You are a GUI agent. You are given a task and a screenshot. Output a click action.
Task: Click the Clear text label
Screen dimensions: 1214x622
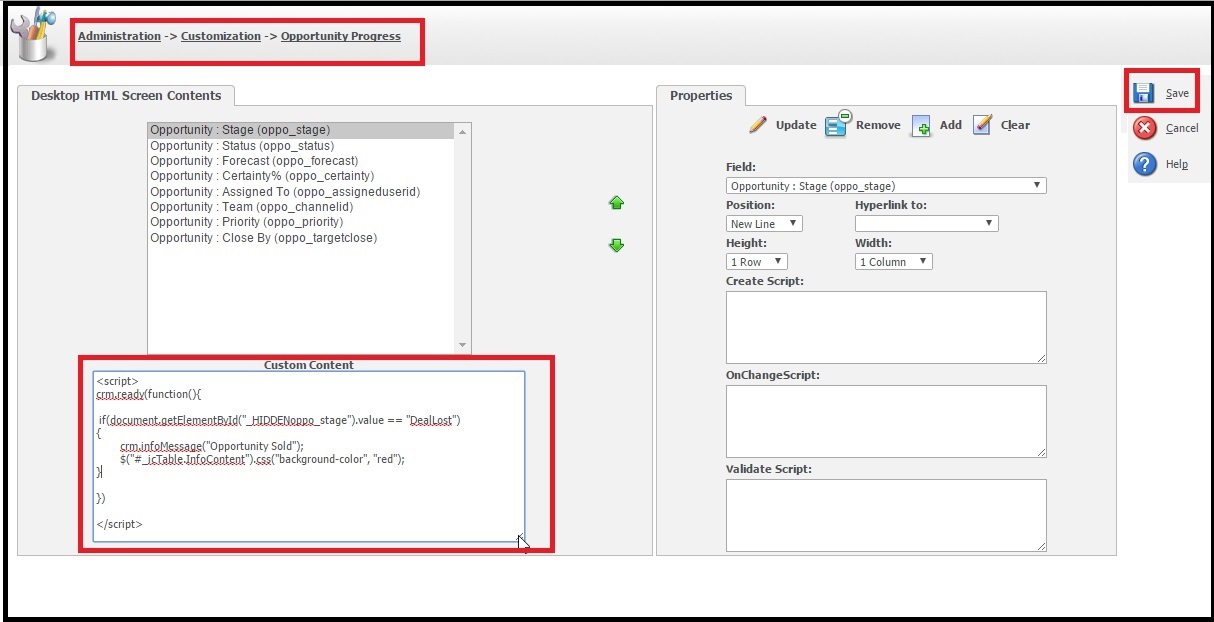click(x=1015, y=125)
